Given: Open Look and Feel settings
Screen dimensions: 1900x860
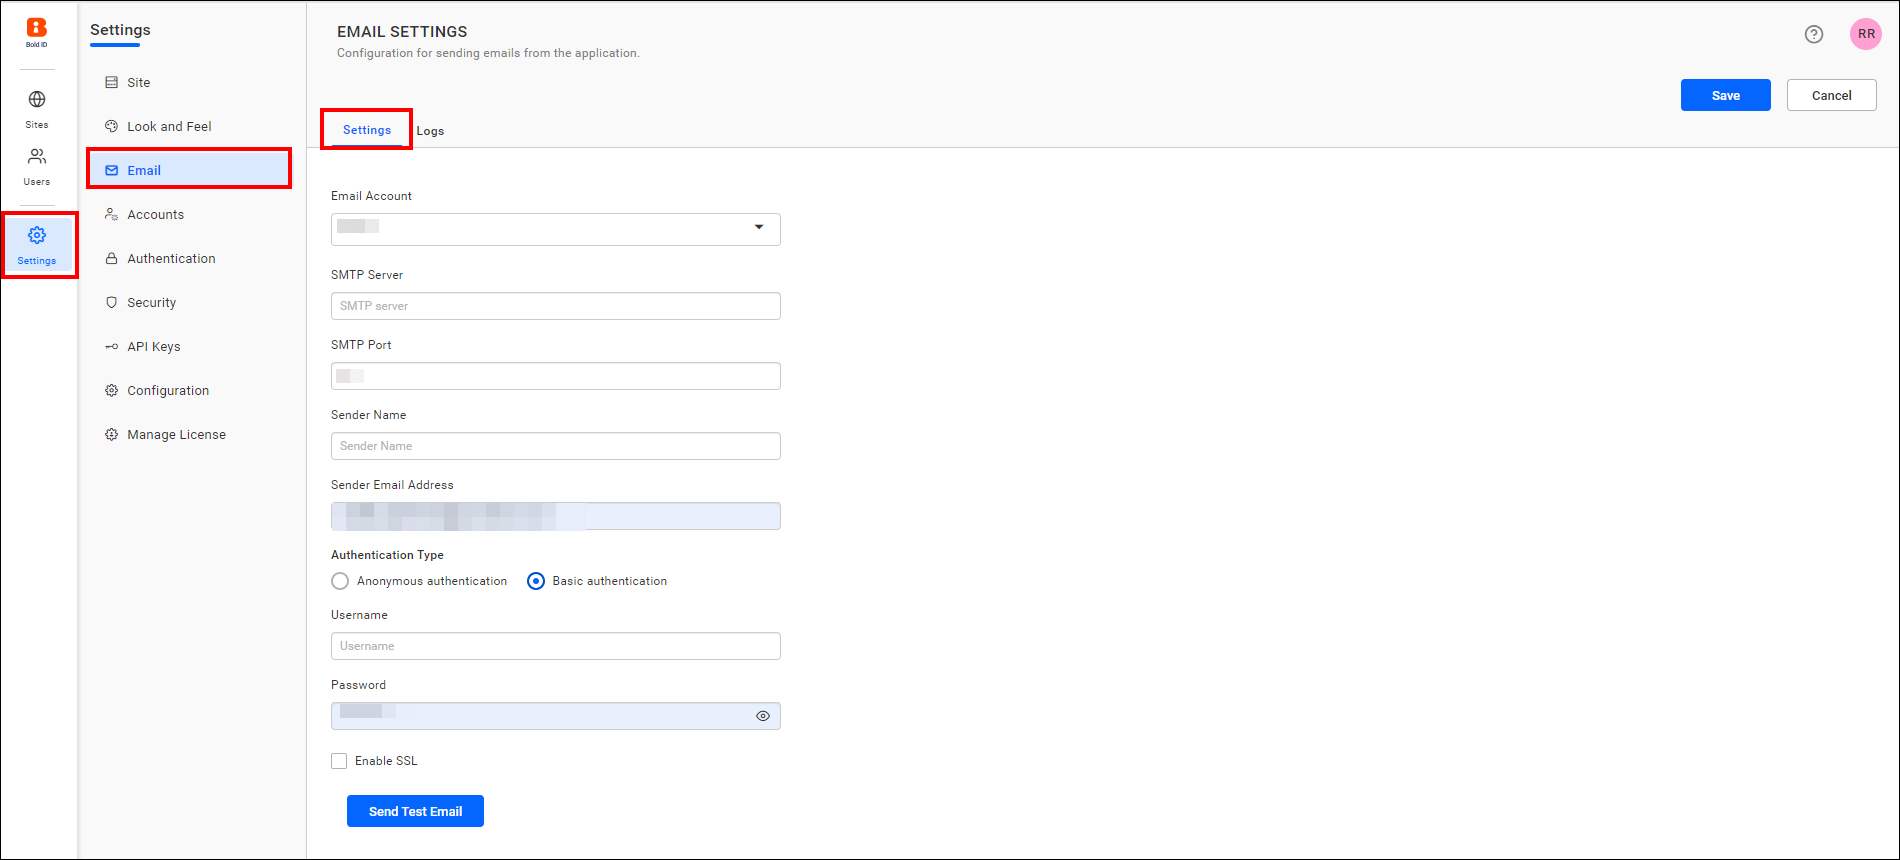Looking at the screenshot, I should pos(169,127).
